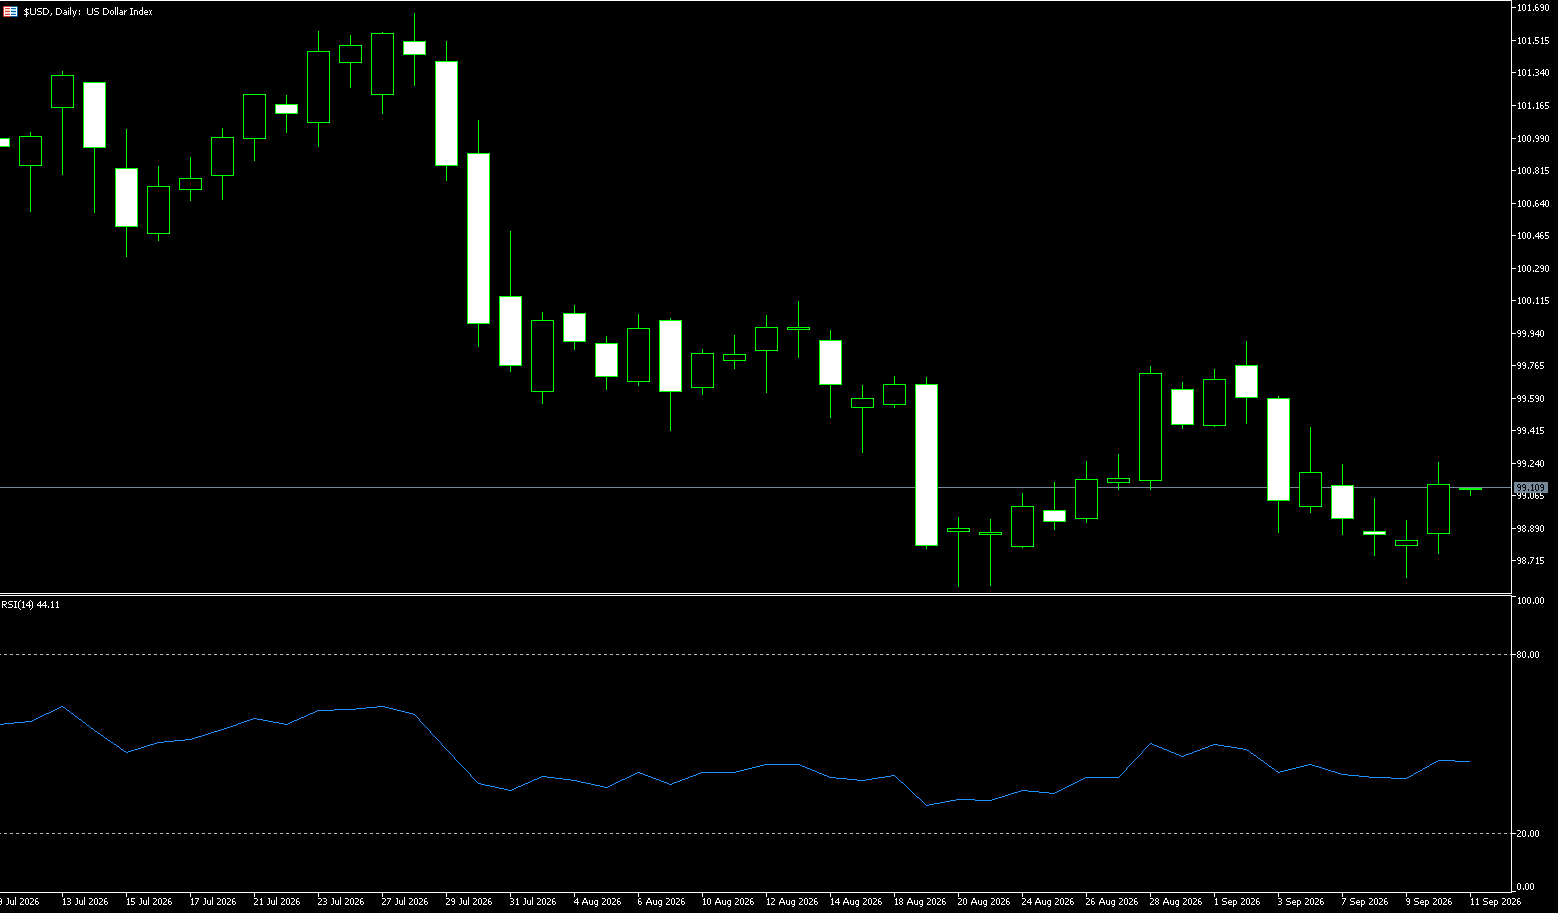This screenshot has width=1558, height=913.
Task: Select the 29 Jul 2026 date label
Action: (x=469, y=902)
